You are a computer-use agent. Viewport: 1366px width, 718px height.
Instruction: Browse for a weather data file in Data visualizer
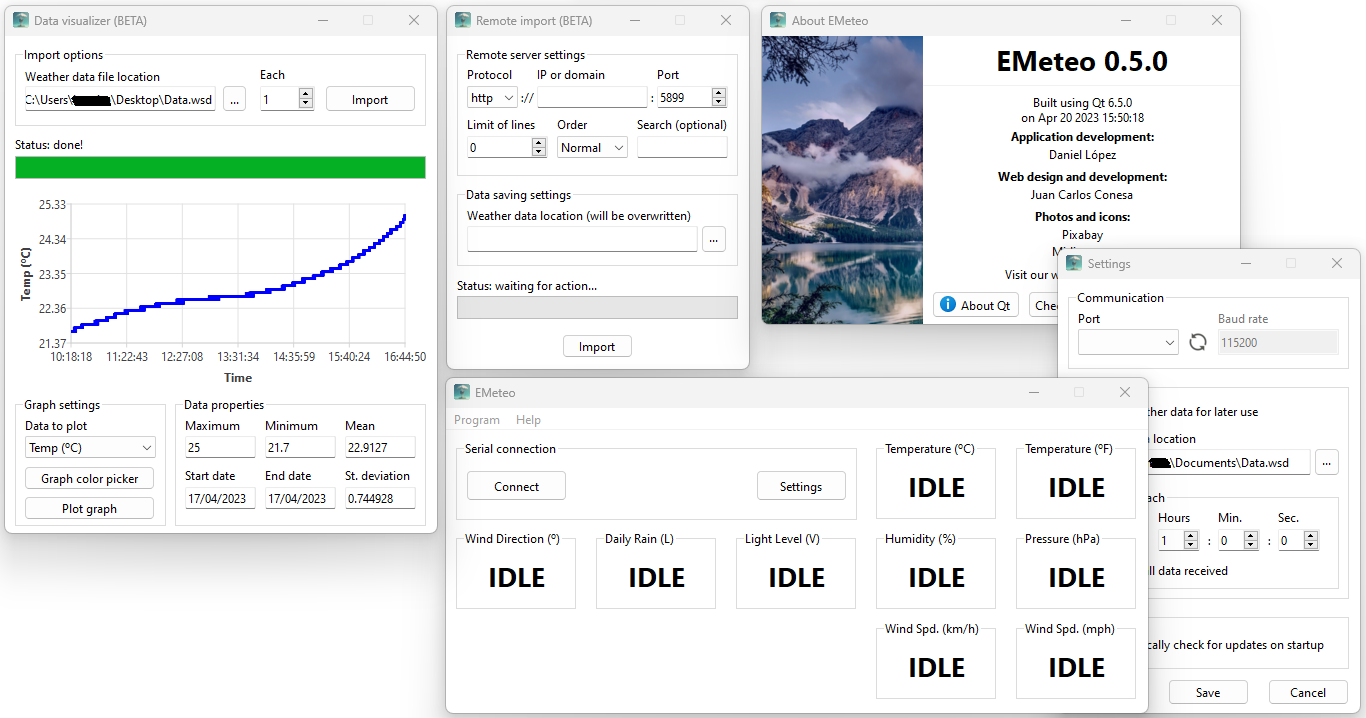(x=234, y=98)
